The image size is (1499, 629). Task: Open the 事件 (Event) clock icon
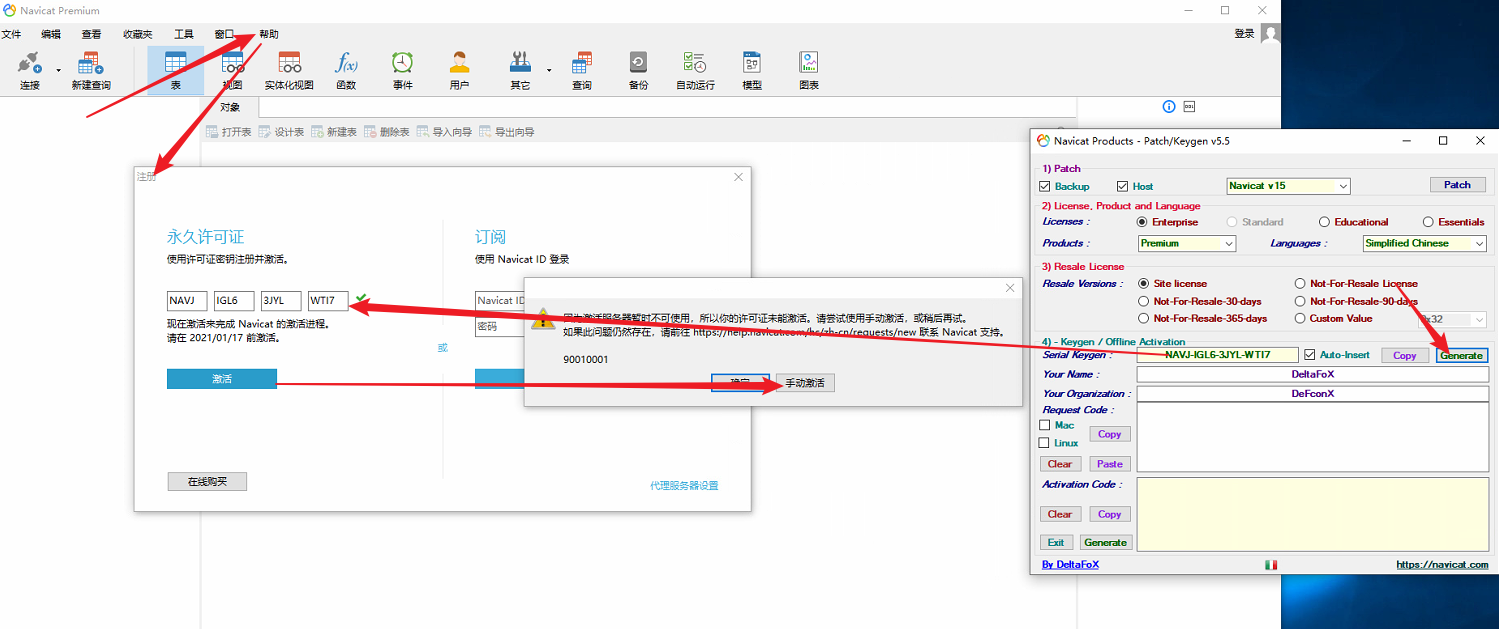tap(402, 70)
